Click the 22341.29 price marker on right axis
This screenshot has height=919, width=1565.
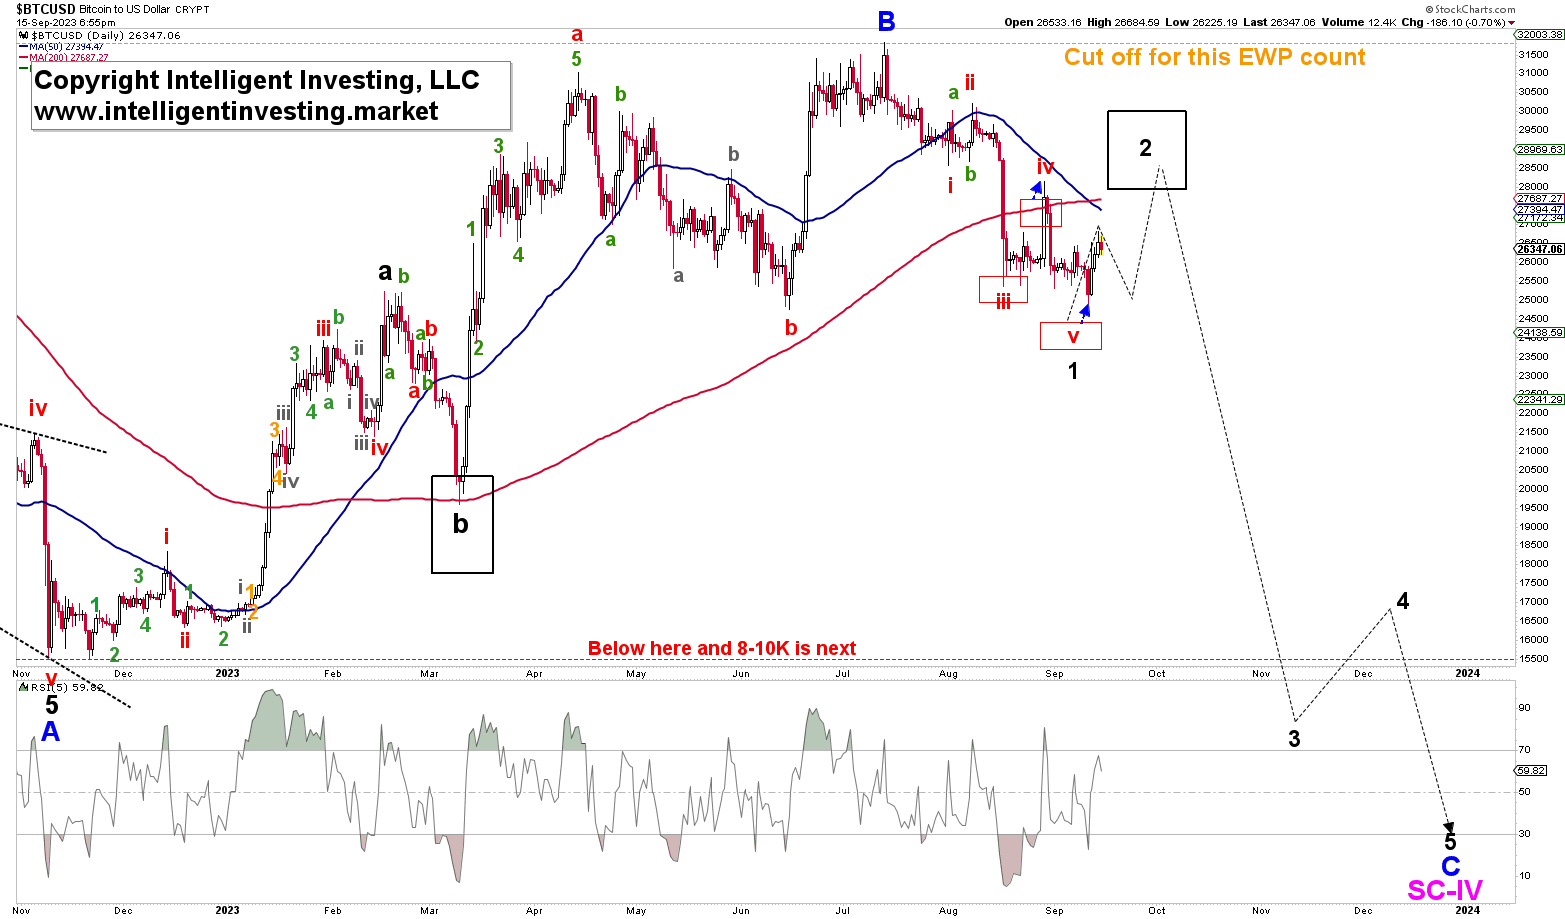pyautogui.click(x=1540, y=400)
